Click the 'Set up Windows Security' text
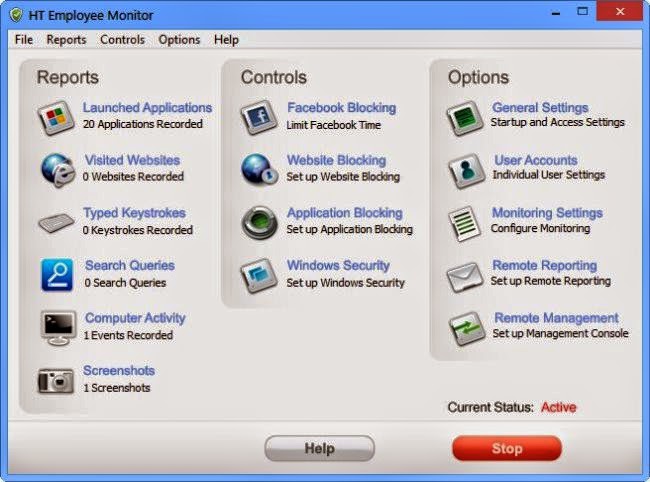Screen dimensions: 650x482 pyautogui.click(x=345, y=283)
